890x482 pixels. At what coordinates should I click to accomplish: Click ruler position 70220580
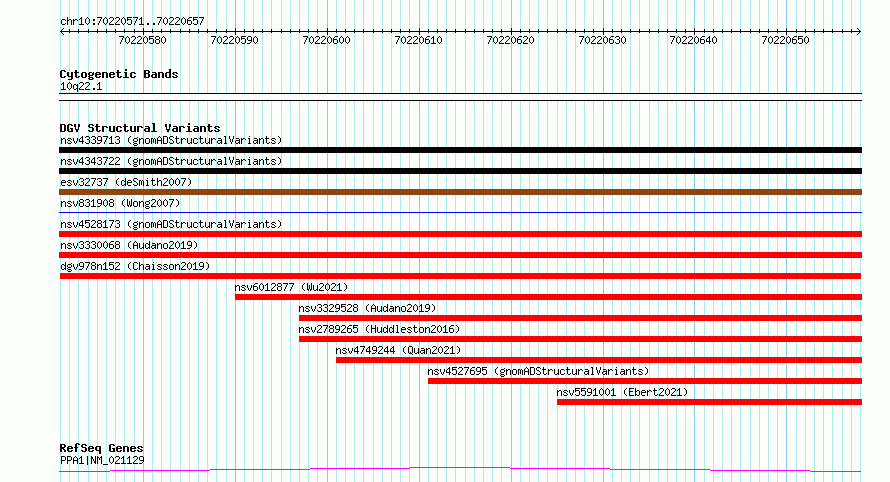coord(142,40)
